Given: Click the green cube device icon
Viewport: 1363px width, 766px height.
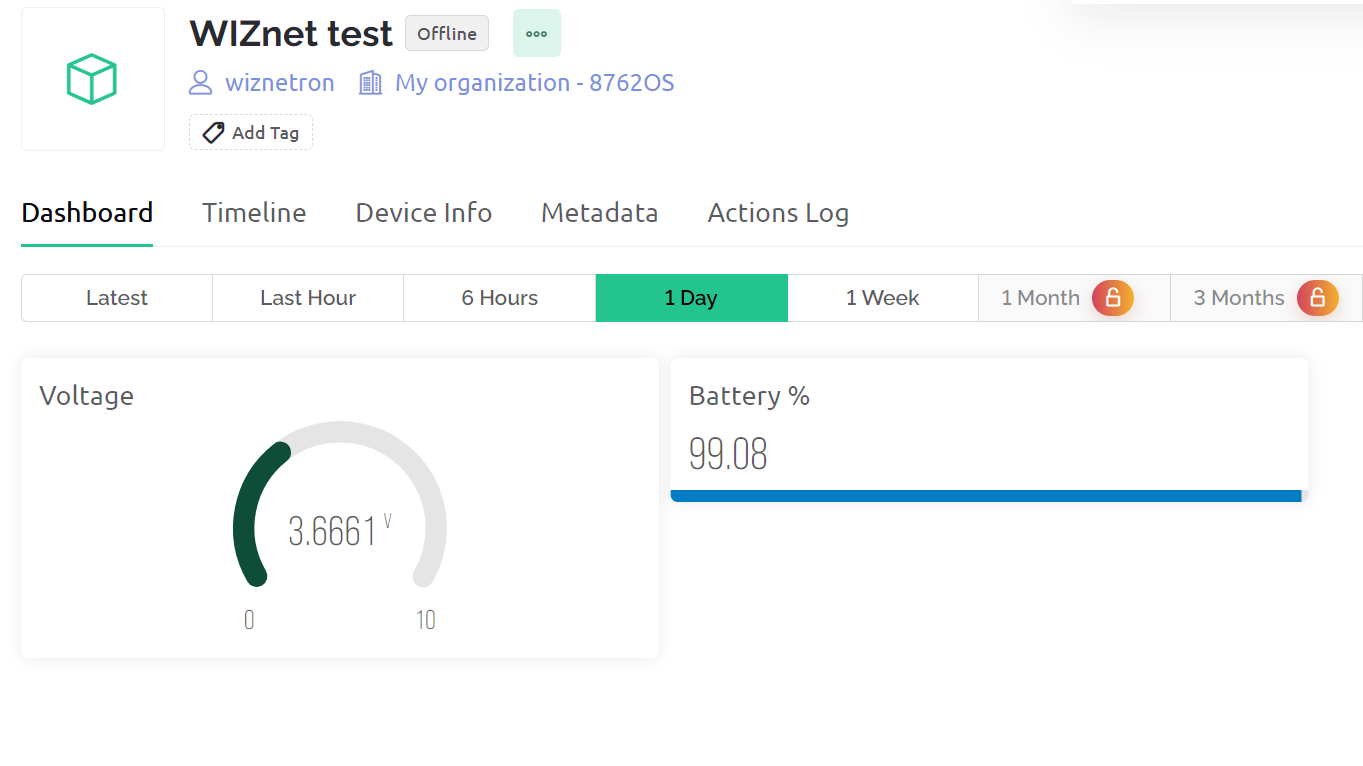Looking at the screenshot, I should coord(92,79).
